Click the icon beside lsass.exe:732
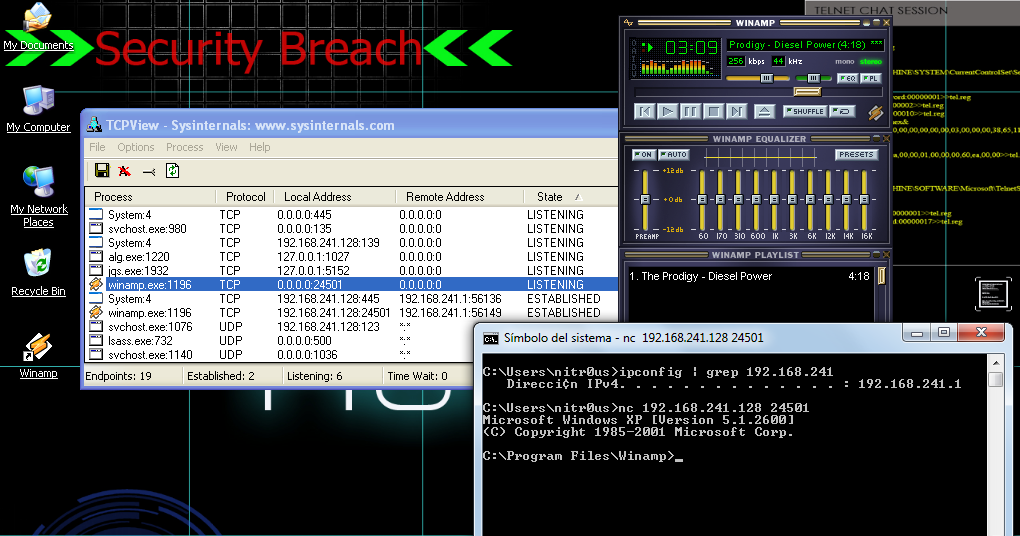Screen dimensions: 1020x536 pos(96,340)
